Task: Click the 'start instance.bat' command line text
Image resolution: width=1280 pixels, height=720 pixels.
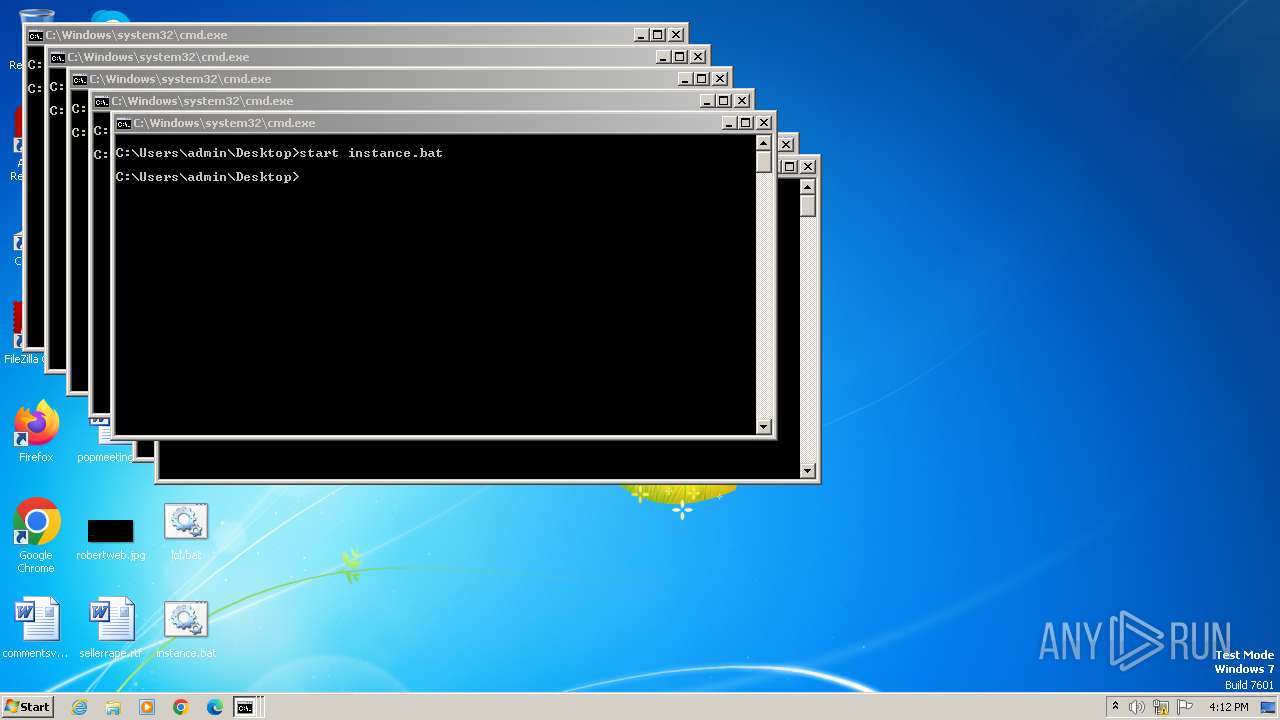Action: 371,153
